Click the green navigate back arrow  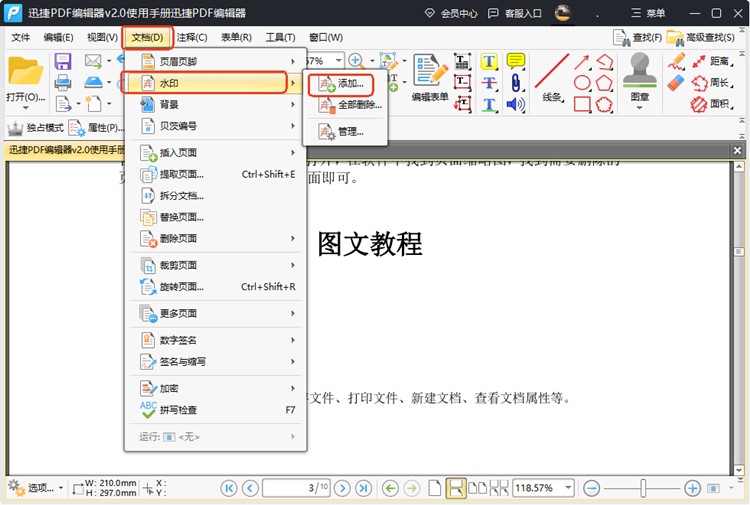click(390, 488)
